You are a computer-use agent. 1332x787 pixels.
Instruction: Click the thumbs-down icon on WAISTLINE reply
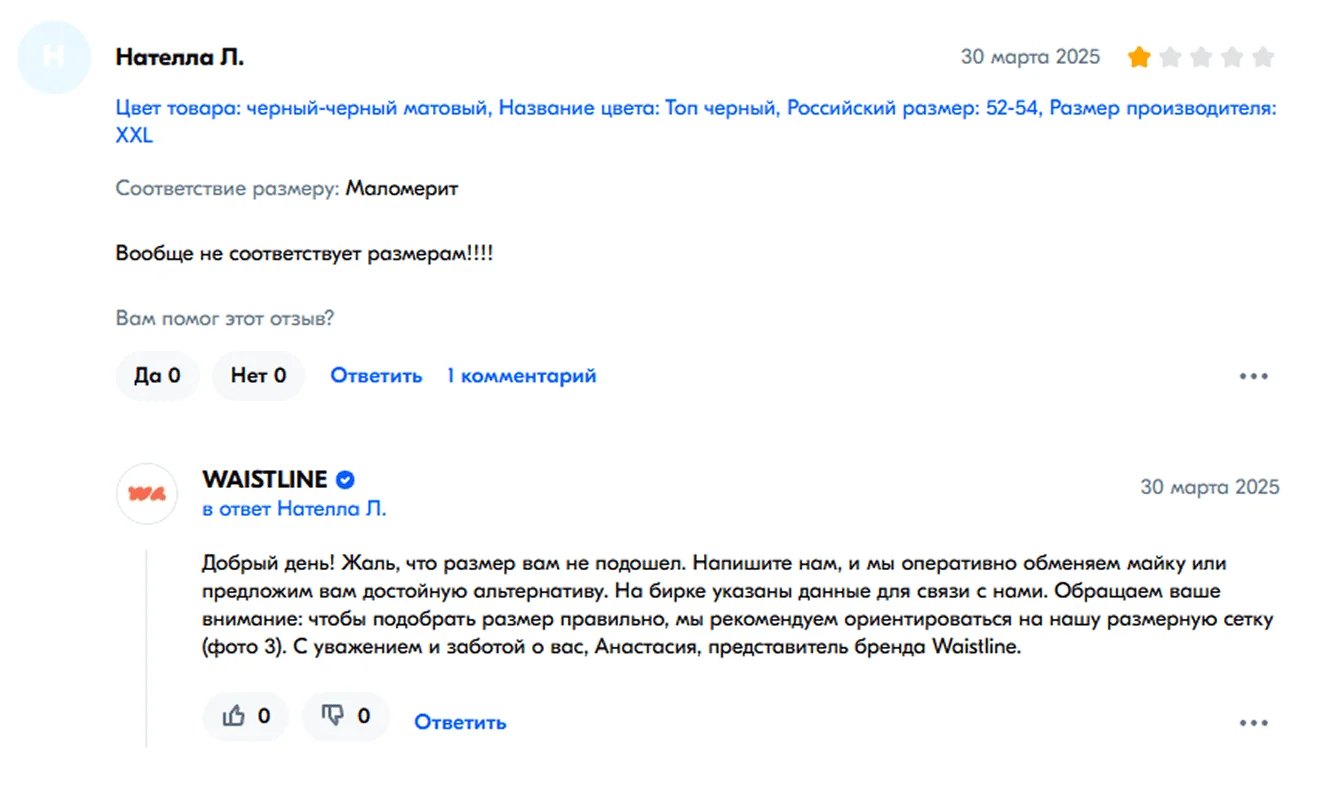(333, 716)
